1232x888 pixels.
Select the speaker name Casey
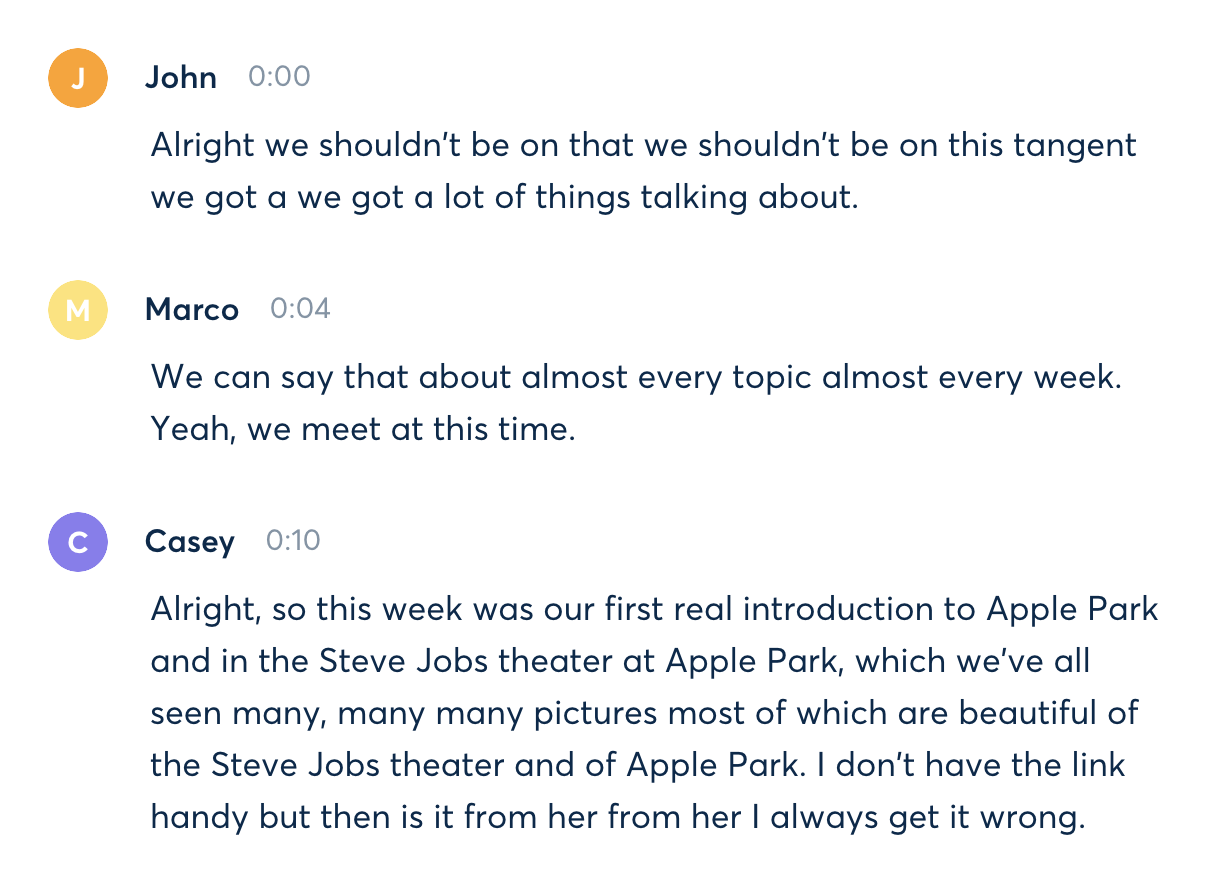(x=190, y=542)
